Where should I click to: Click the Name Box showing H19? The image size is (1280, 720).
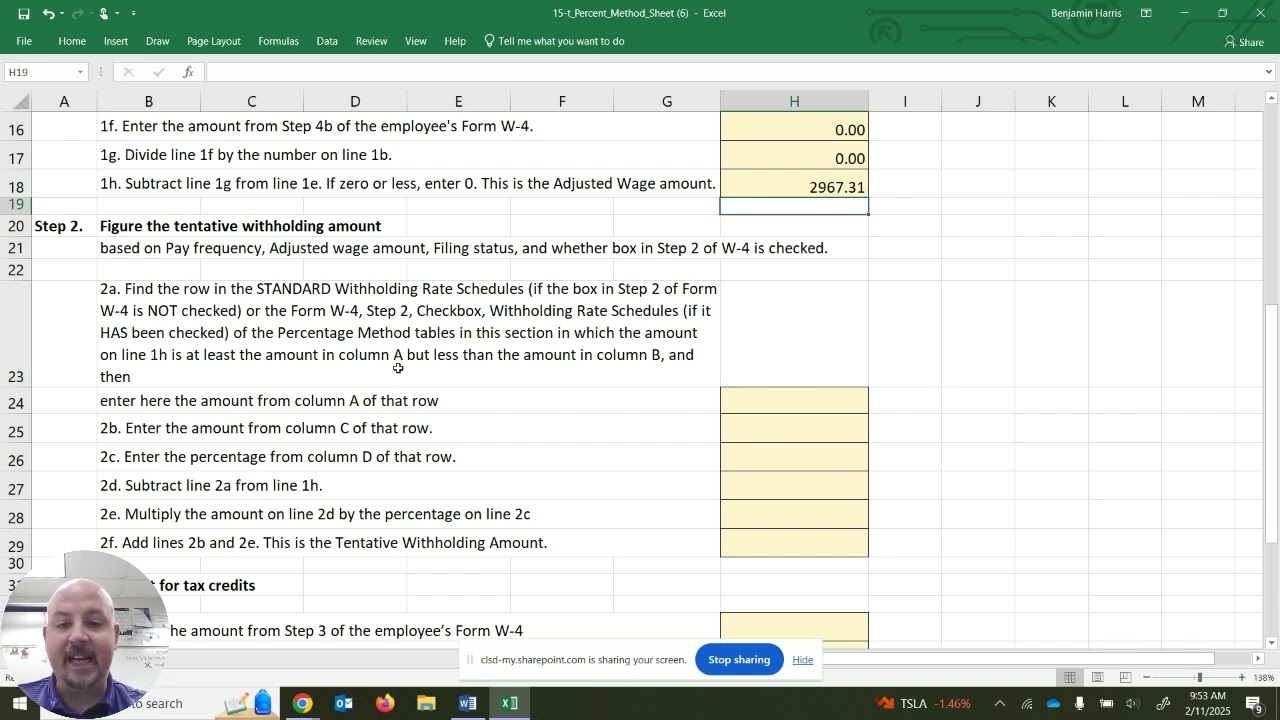38,72
